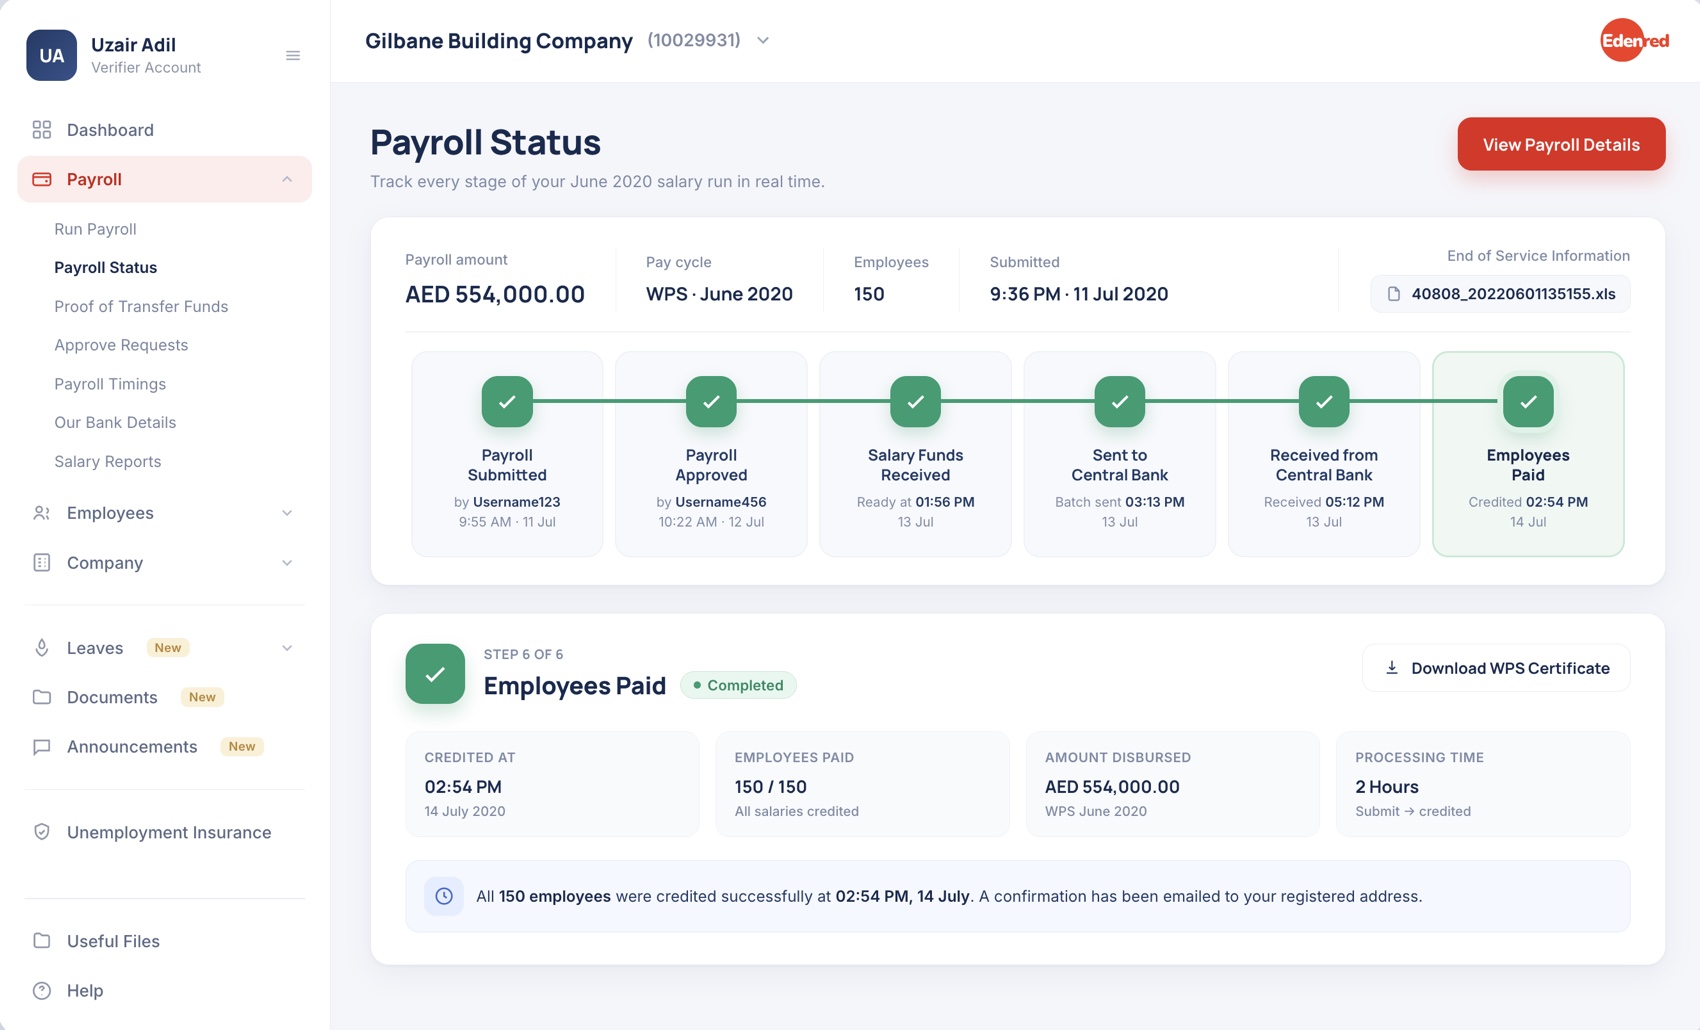Click the WPS · June 2020 pay cycle
Viewport: 1700px width, 1030px height.
coord(719,294)
